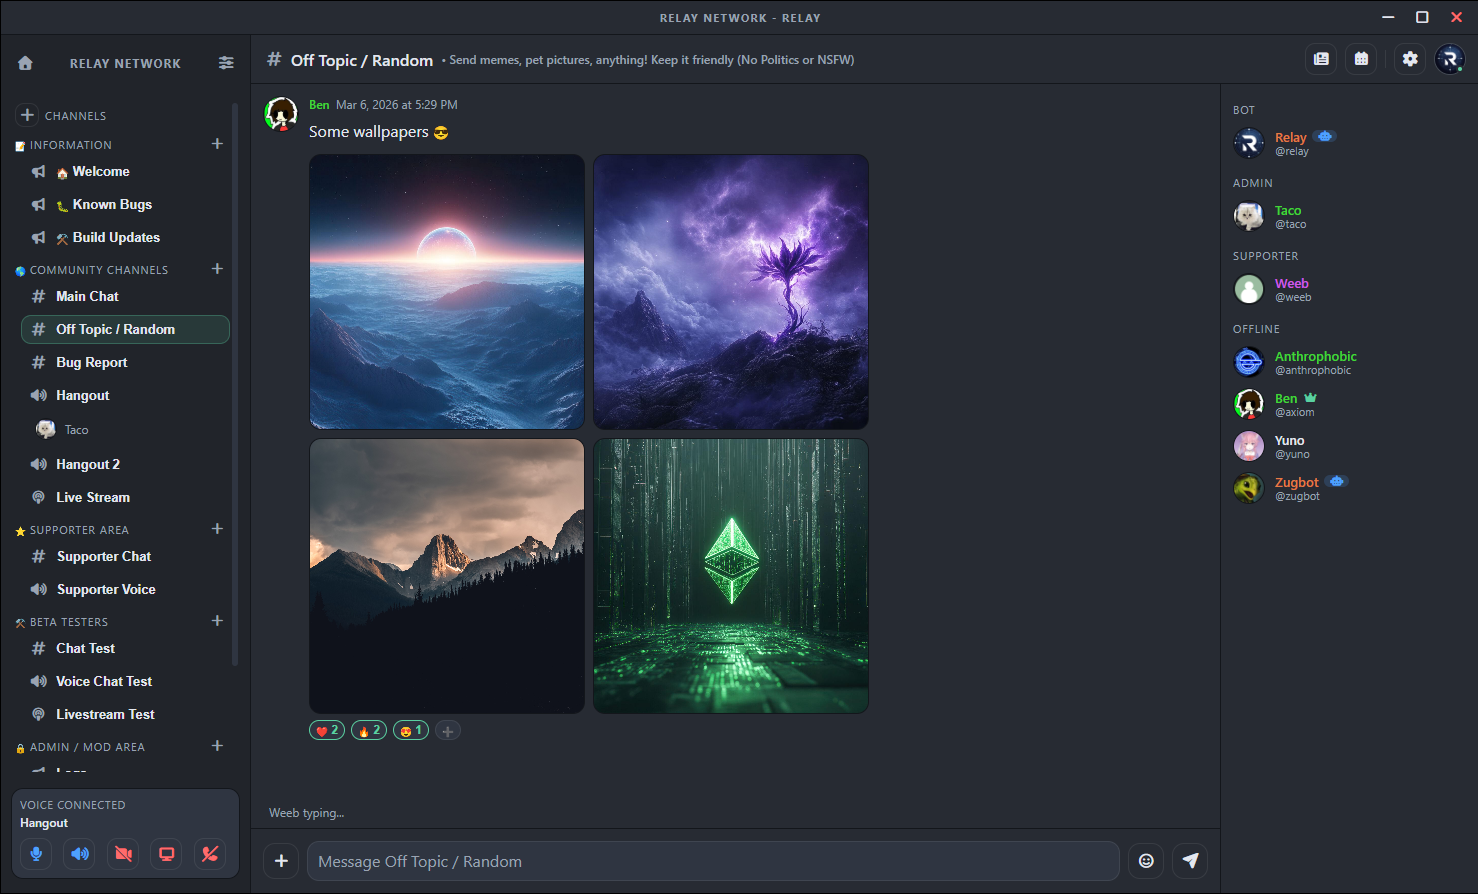
Task: Click the home icon in the sidebar
Action: 26,63
